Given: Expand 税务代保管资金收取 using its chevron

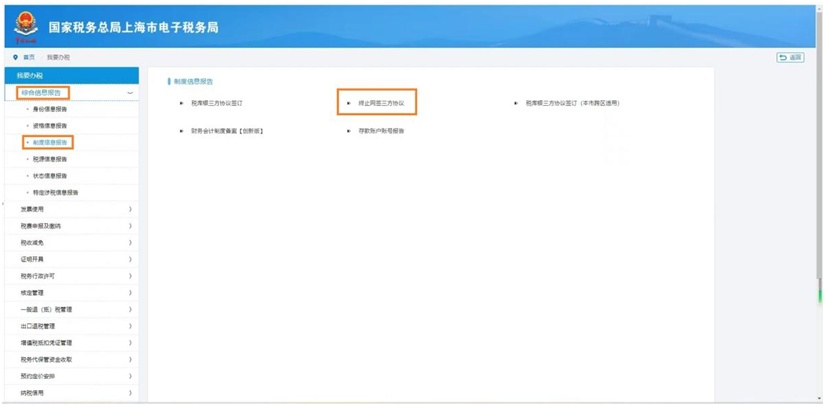Looking at the screenshot, I should 130,360.
